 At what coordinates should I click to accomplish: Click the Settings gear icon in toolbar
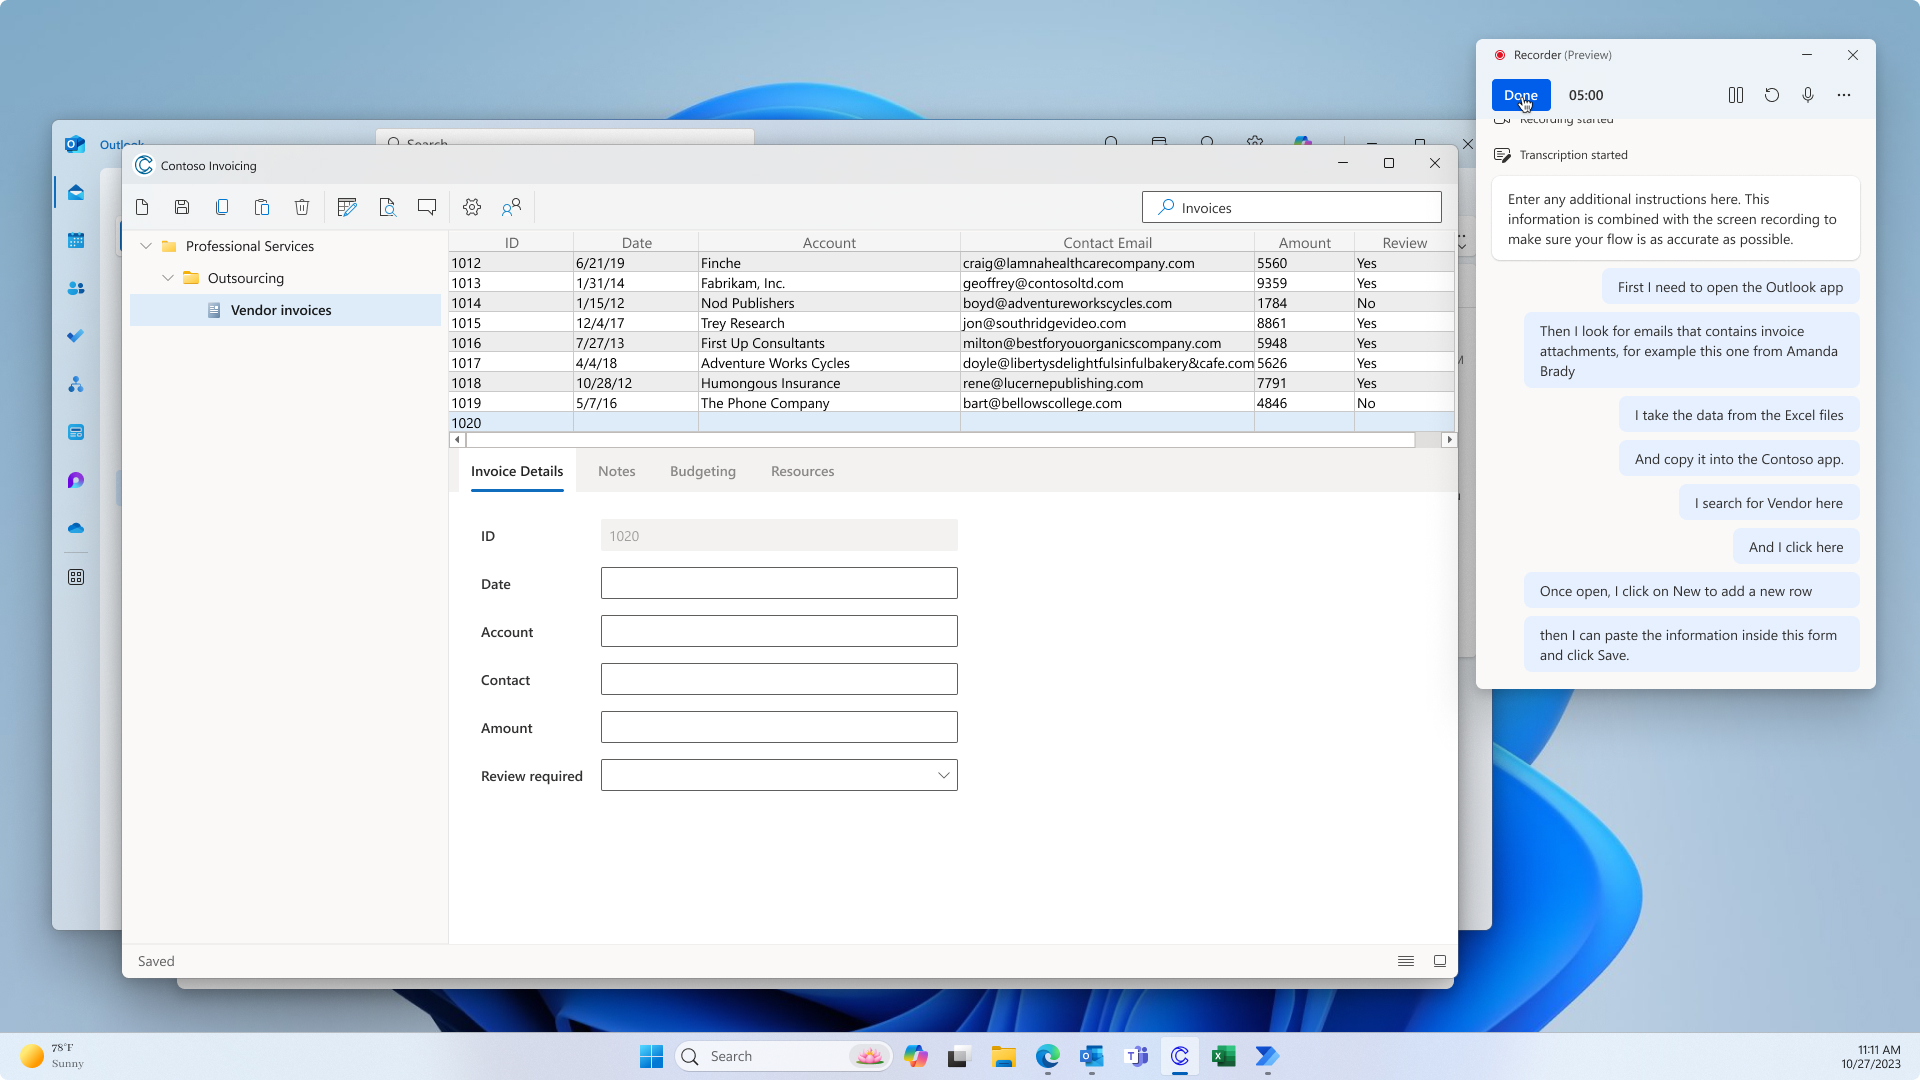tap(471, 207)
